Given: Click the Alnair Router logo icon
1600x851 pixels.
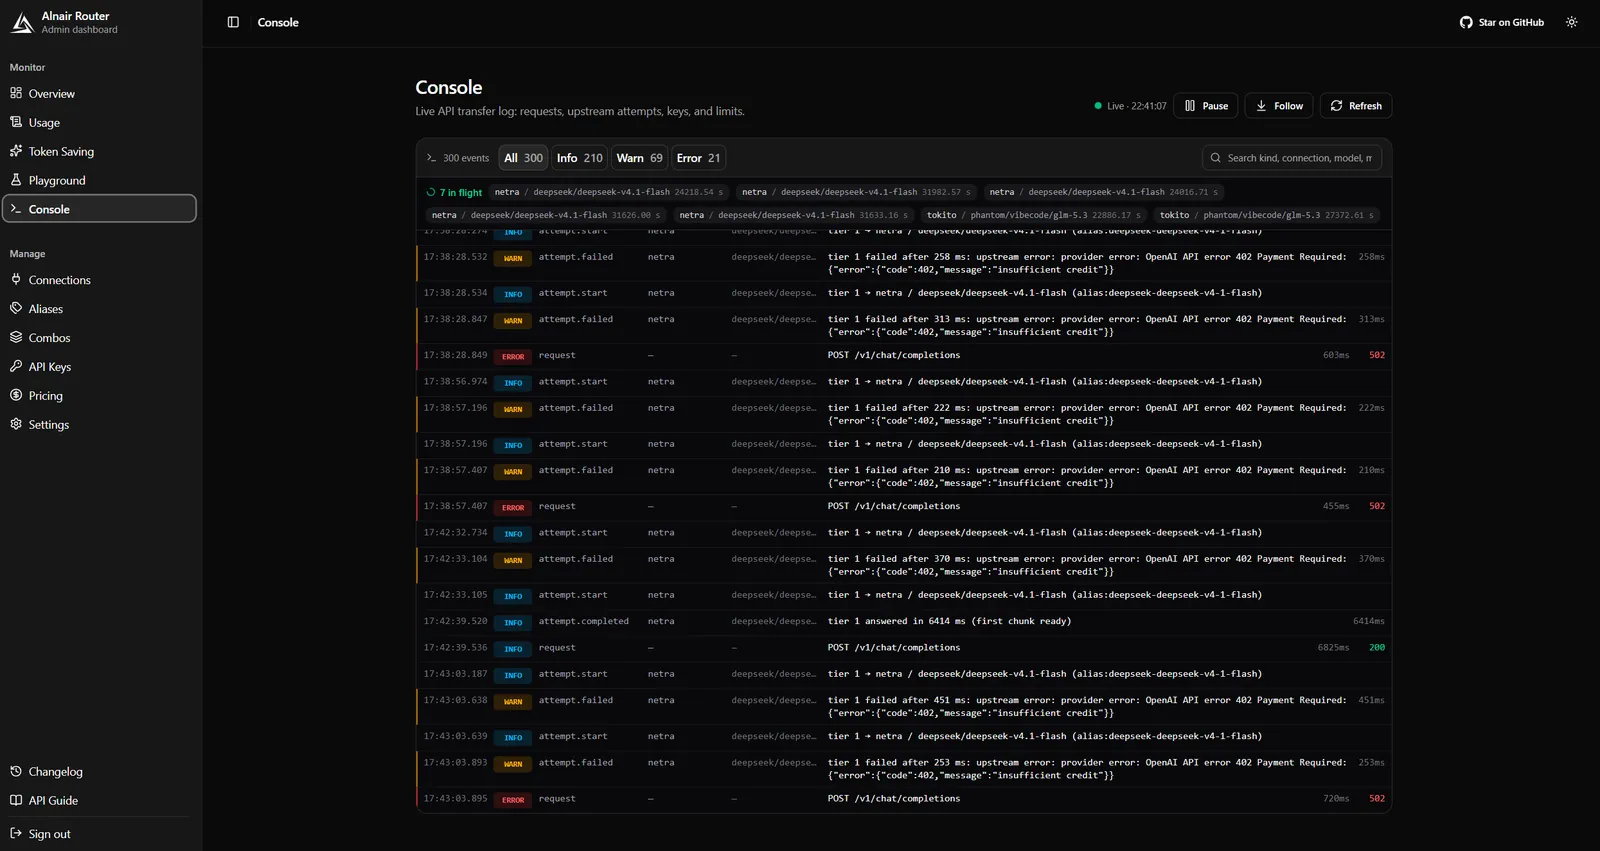Looking at the screenshot, I should (x=22, y=22).
